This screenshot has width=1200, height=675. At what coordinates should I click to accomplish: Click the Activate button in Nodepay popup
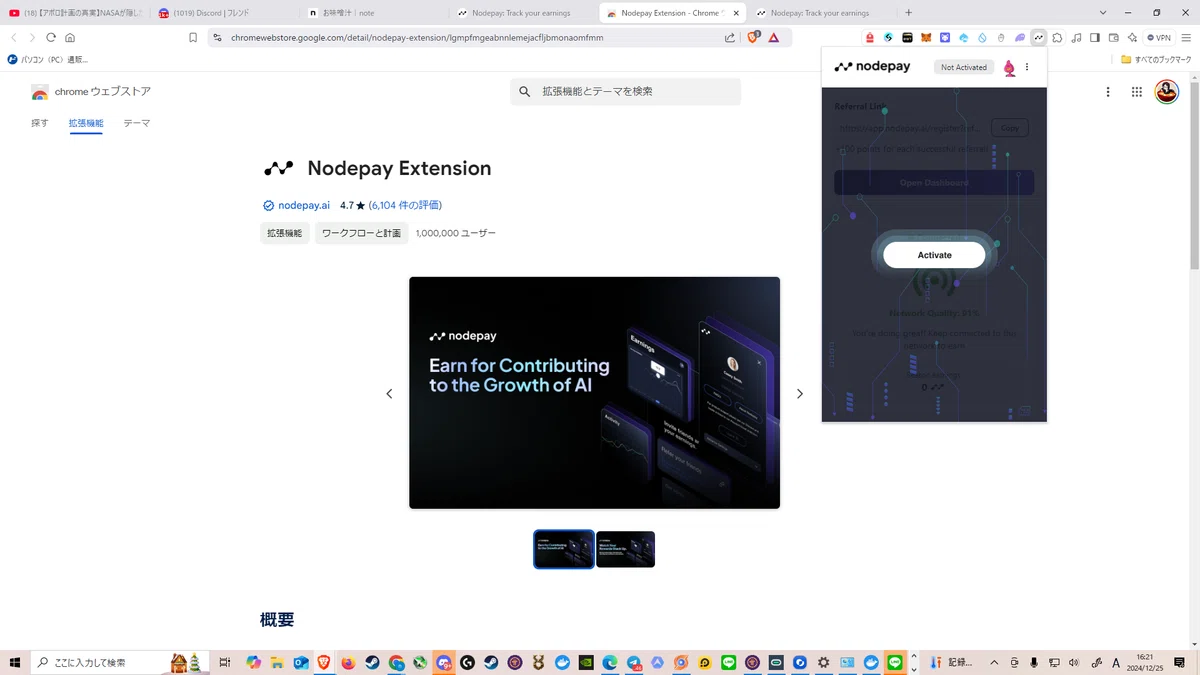[934, 255]
